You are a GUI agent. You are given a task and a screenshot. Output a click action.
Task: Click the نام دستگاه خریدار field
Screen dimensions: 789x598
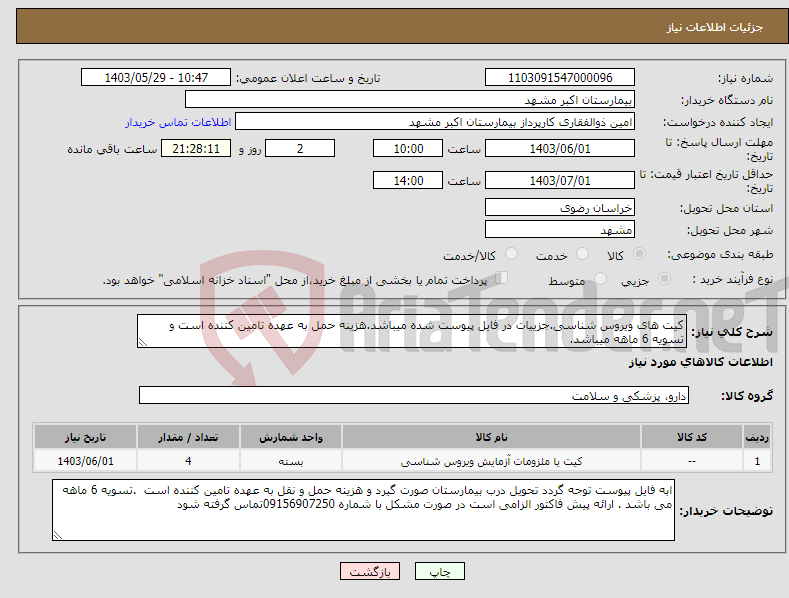point(410,100)
